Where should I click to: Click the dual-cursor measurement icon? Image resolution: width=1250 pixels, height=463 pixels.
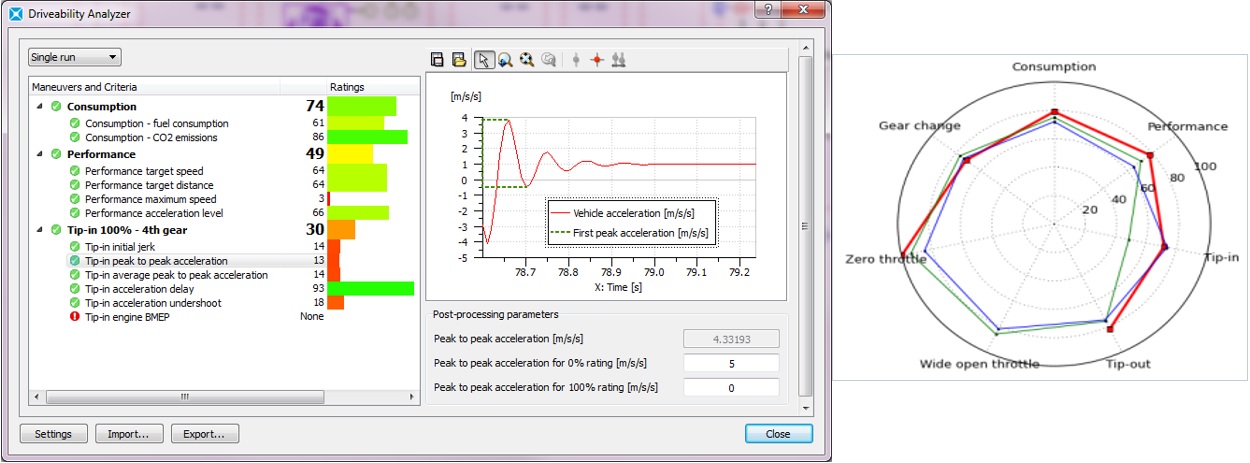click(x=619, y=60)
